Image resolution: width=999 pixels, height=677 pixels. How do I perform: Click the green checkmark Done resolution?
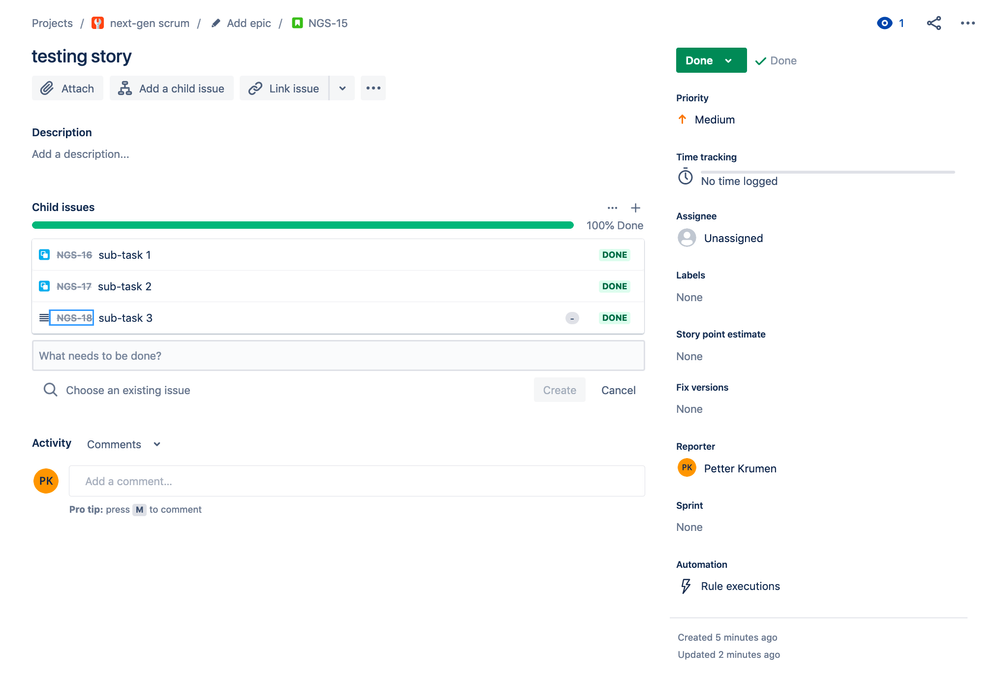[x=761, y=61]
